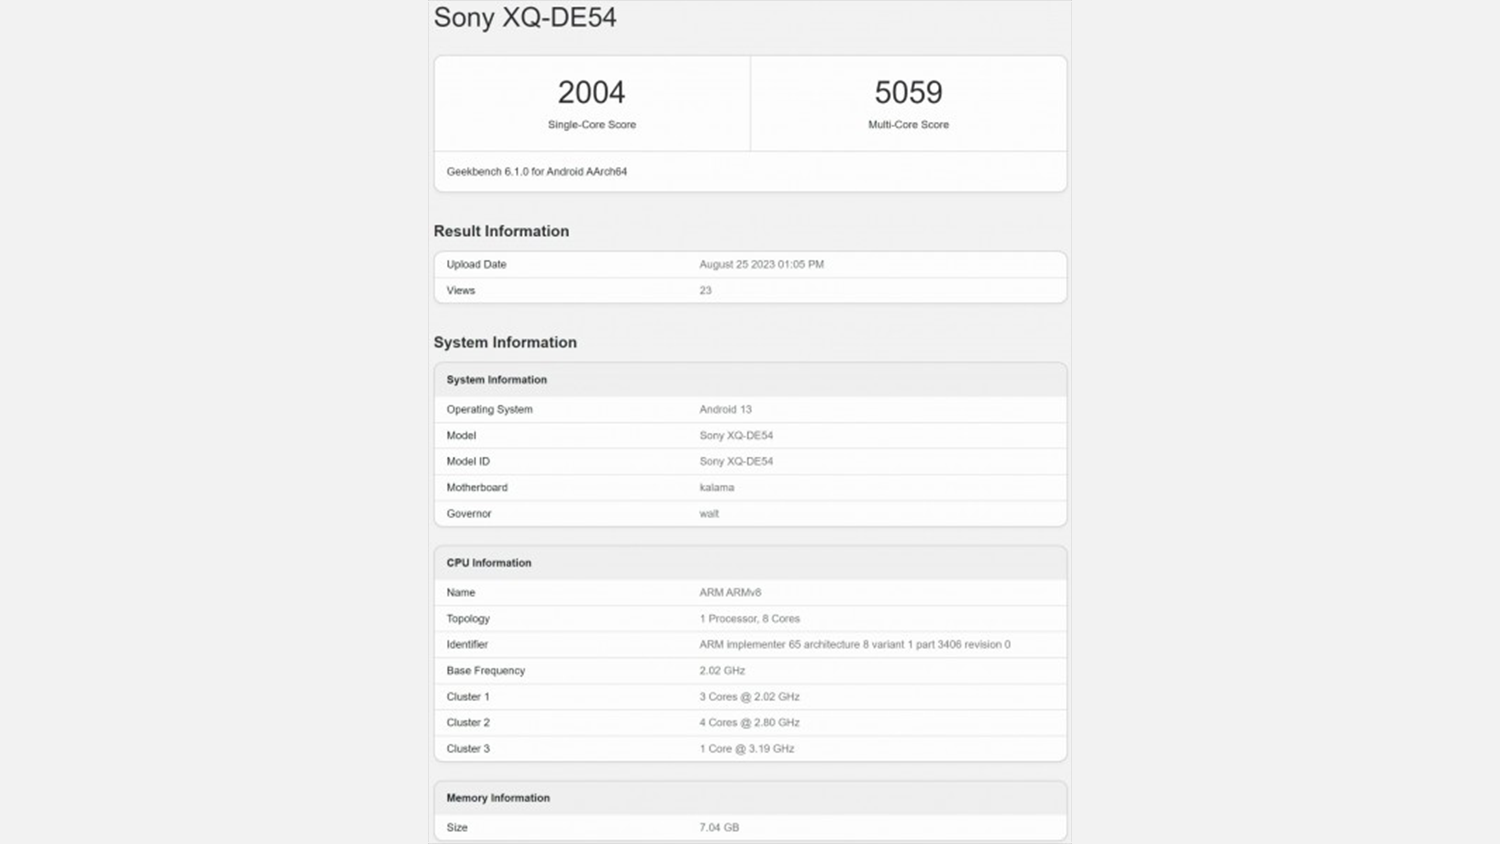
Task: Click the System Information section heading
Action: pyautogui.click(x=505, y=342)
